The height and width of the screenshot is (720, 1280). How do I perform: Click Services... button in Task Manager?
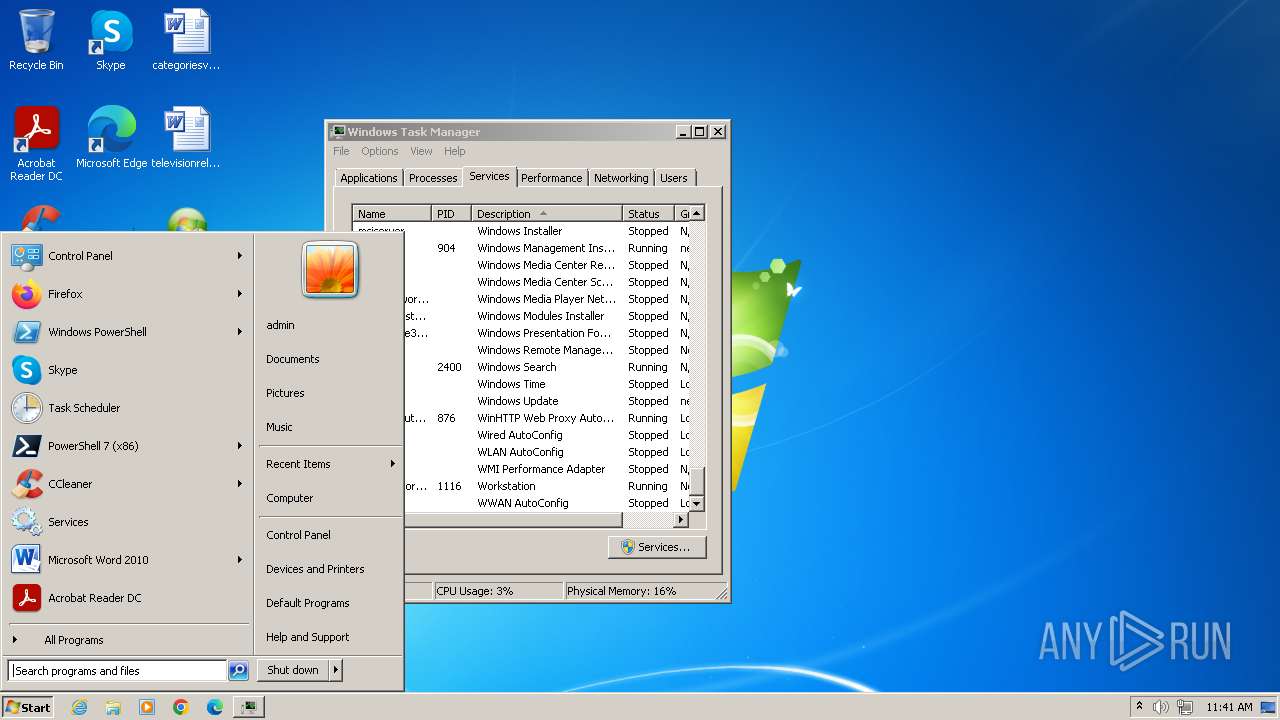[656, 547]
